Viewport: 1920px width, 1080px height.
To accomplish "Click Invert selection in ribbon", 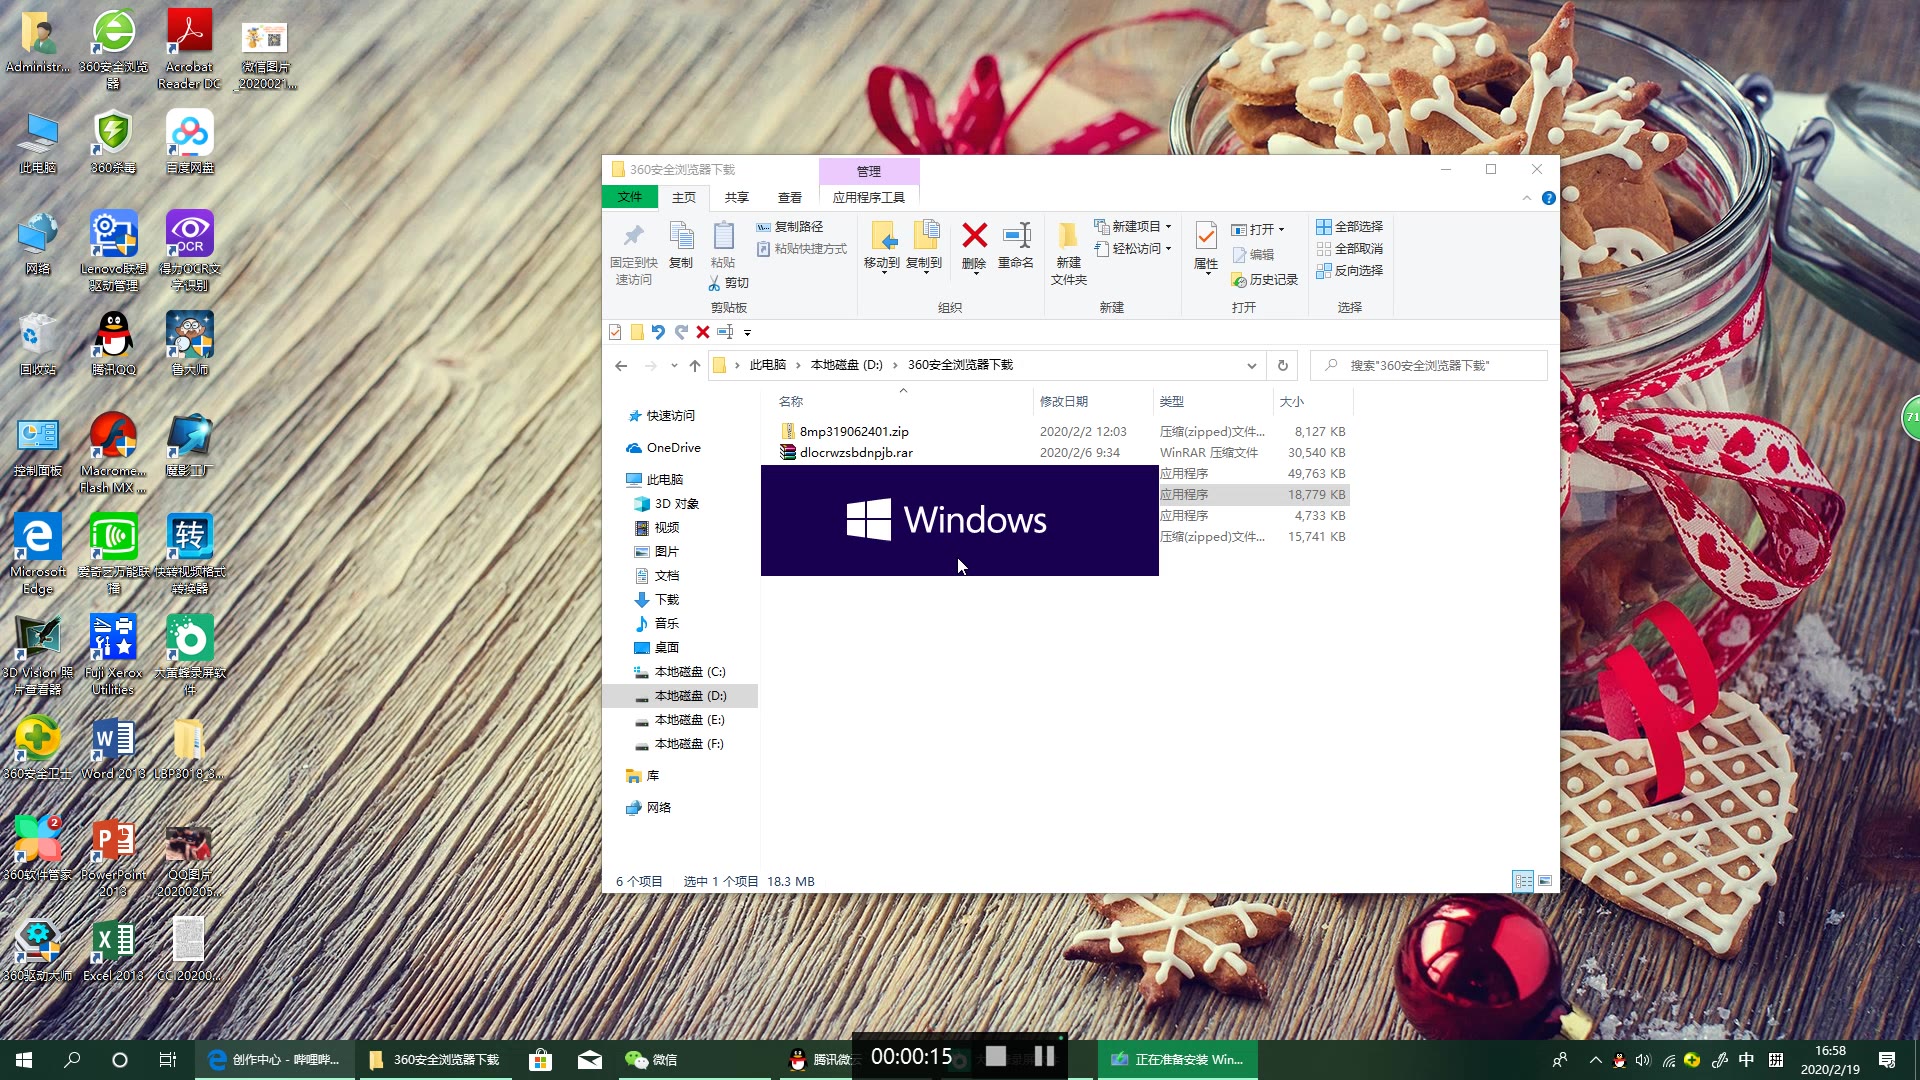I will tap(1350, 271).
